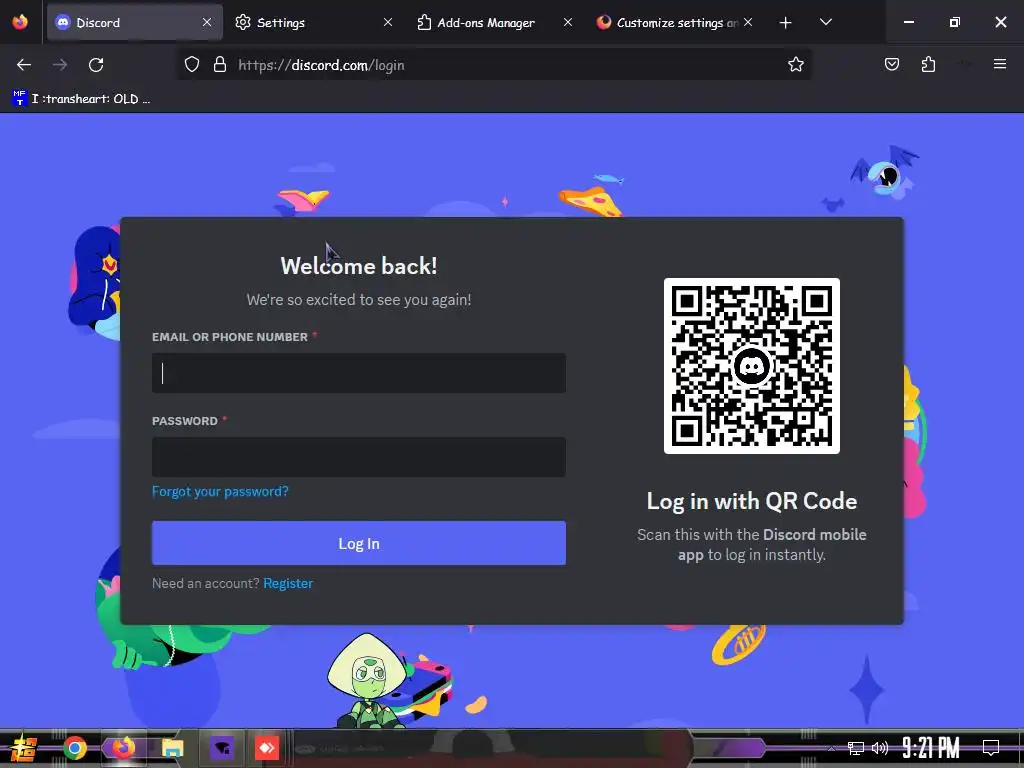Open the purple app icon on taskbar
The height and width of the screenshot is (768, 1024).
pyautogui.click(x=221, y=748)
